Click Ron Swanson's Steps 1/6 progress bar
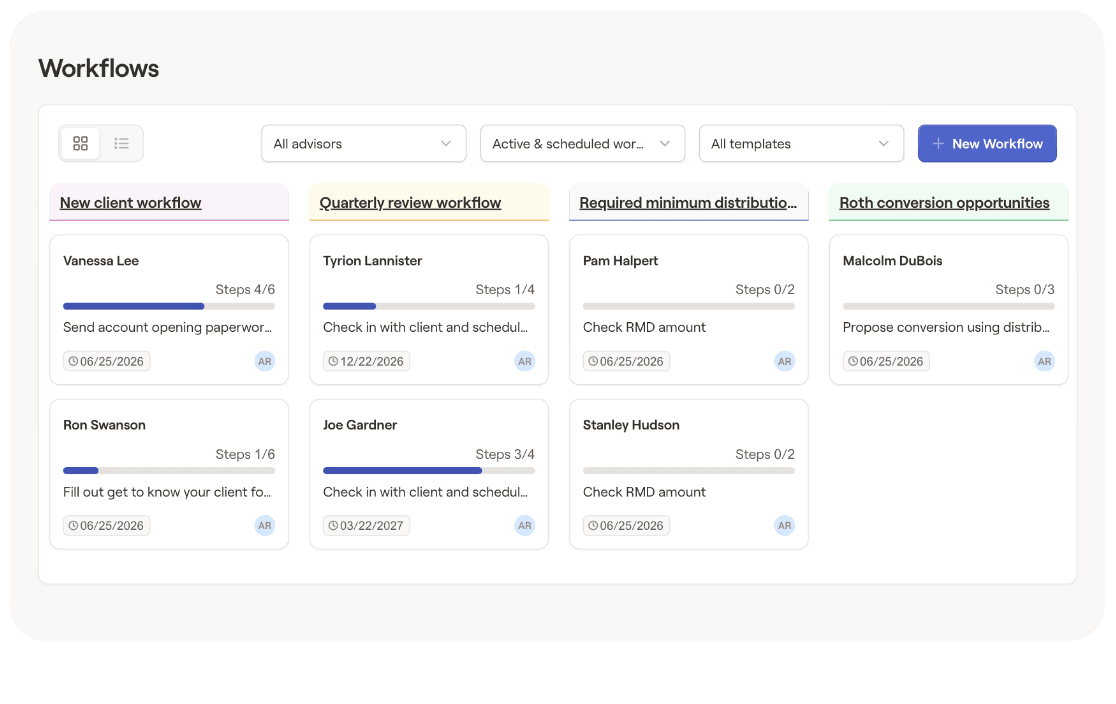This screenshot has width=1116, height=704. tap(169, 471)
